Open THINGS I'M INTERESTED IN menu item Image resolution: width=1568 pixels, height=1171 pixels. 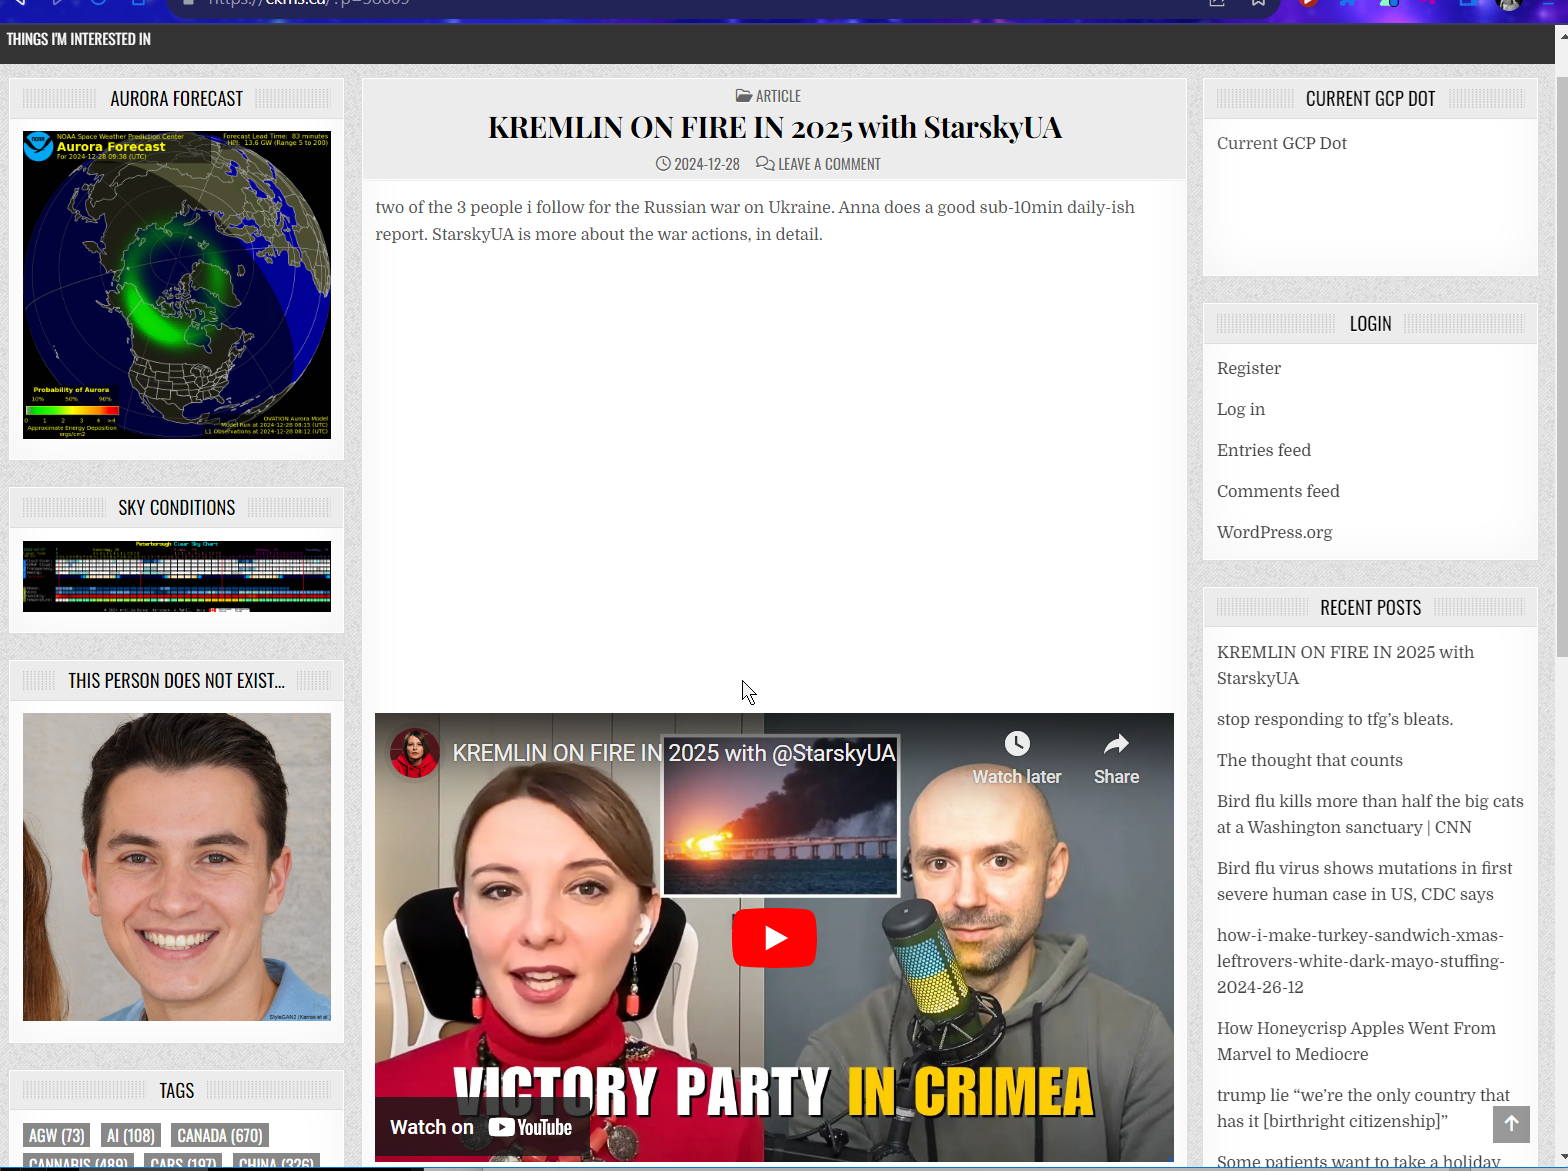point(79,39)
